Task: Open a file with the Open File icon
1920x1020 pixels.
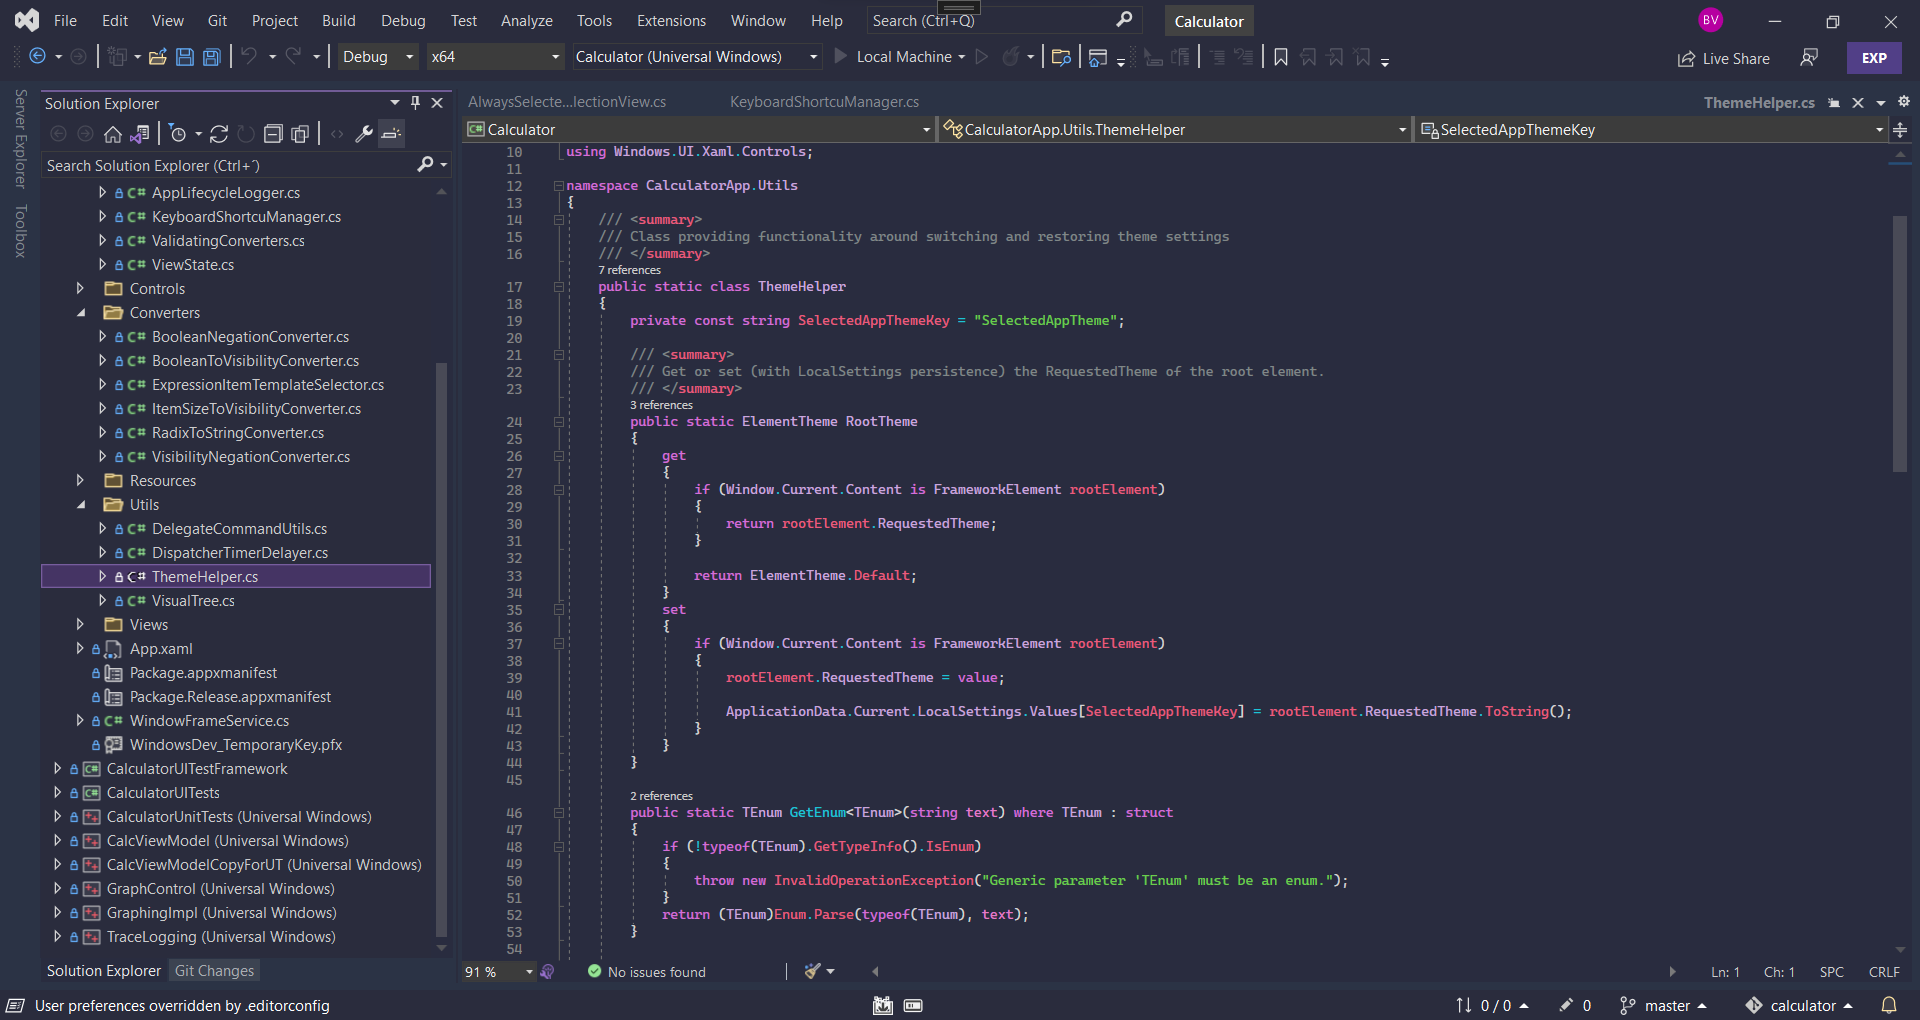Action: (158, 57)
